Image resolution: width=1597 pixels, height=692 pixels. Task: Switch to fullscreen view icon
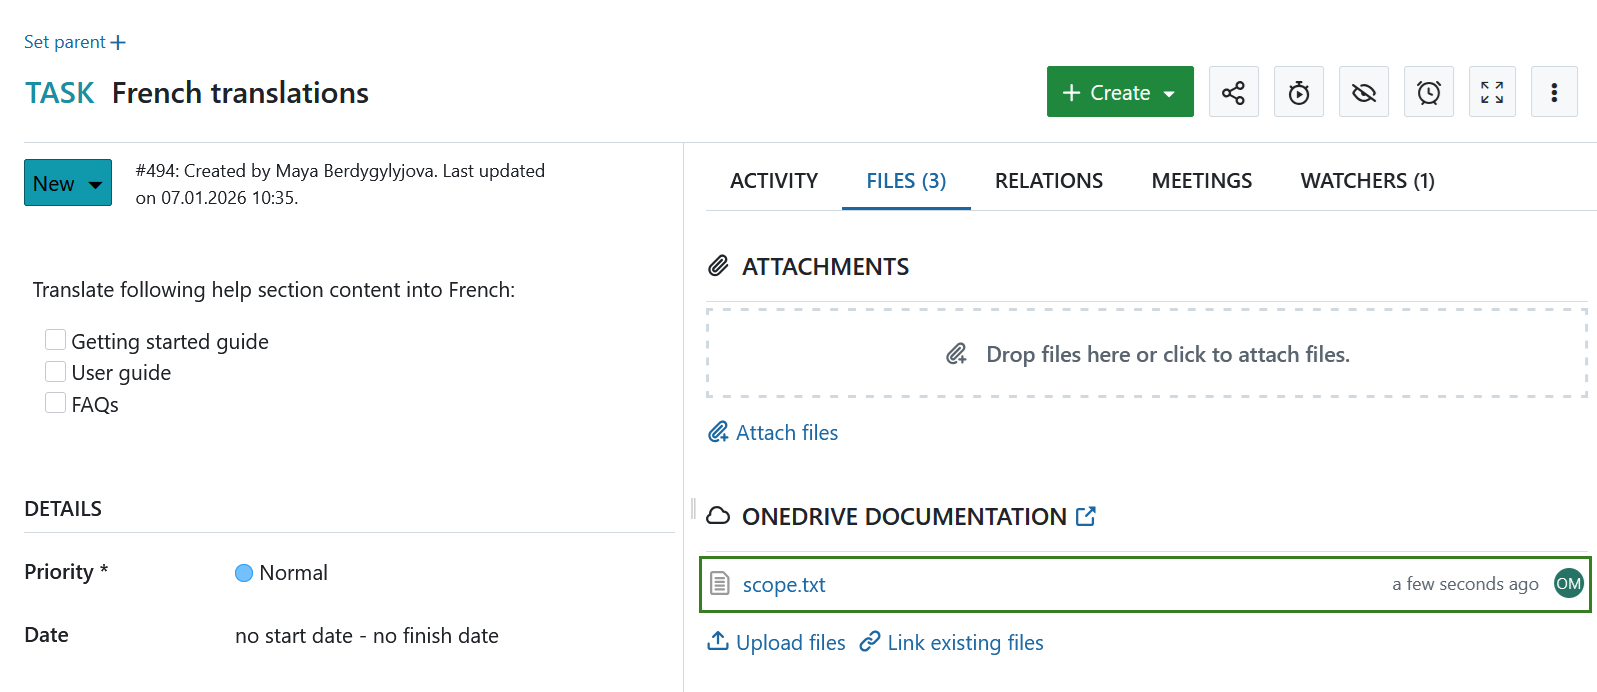(1492, 92)
